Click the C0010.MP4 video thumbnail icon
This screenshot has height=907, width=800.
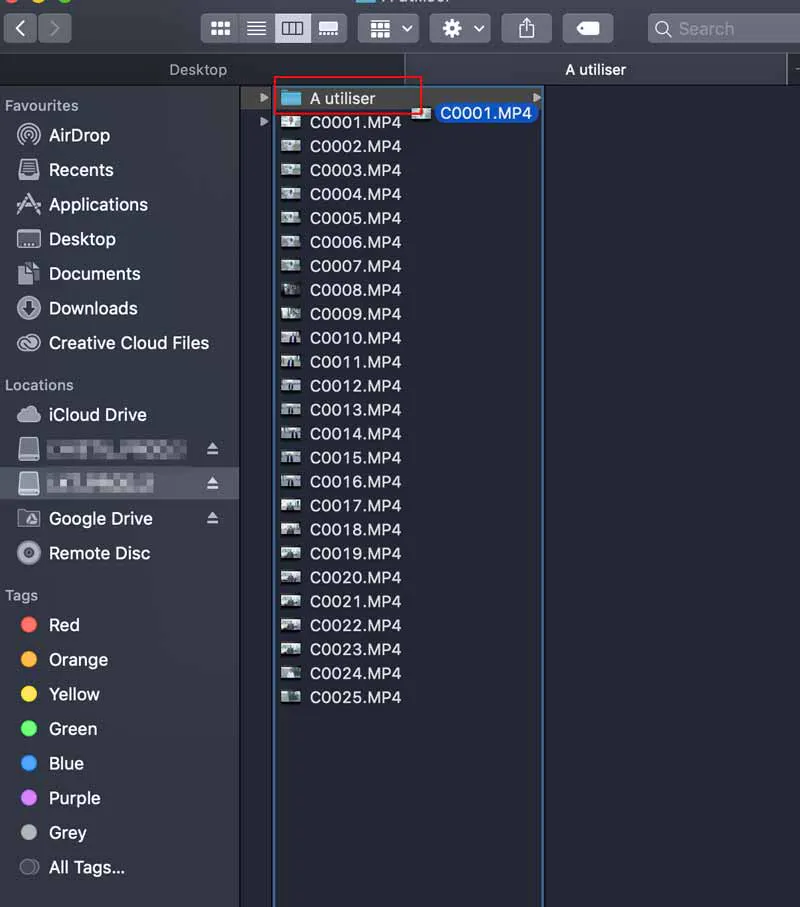[x=290, y=337]
